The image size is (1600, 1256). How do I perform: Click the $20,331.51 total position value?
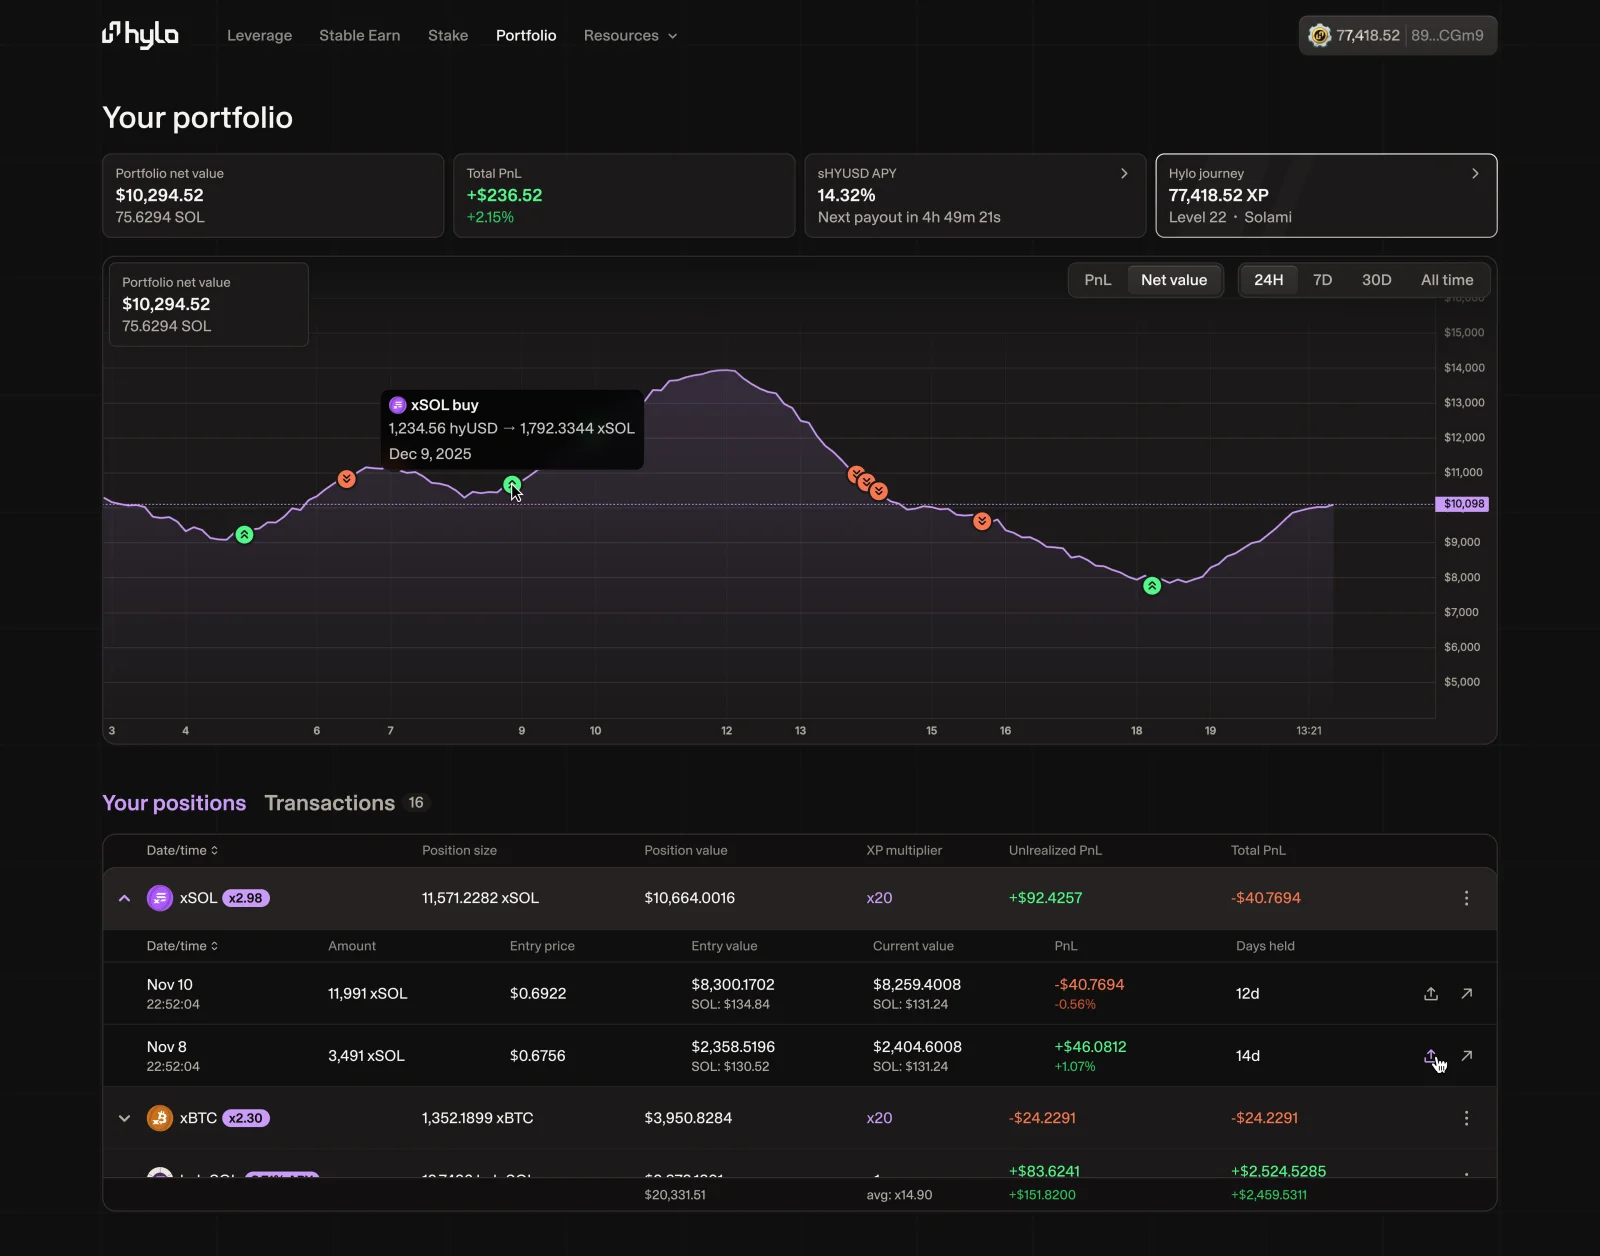pos(675,1195)
